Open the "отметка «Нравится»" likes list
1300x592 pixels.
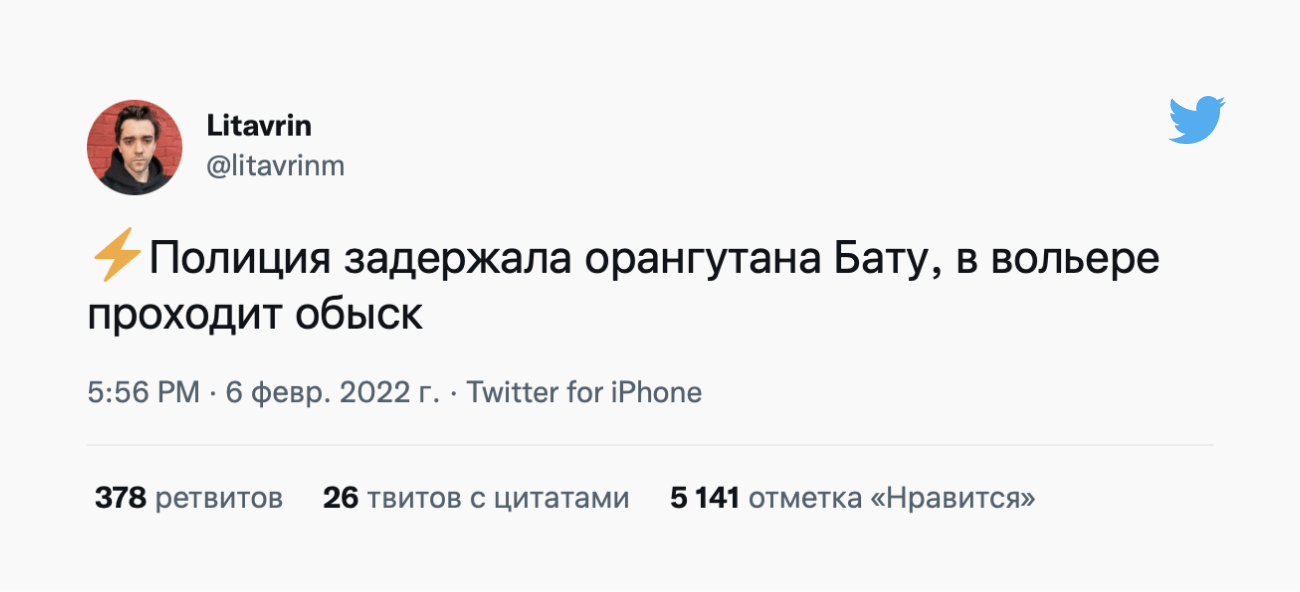pos(892,498)
